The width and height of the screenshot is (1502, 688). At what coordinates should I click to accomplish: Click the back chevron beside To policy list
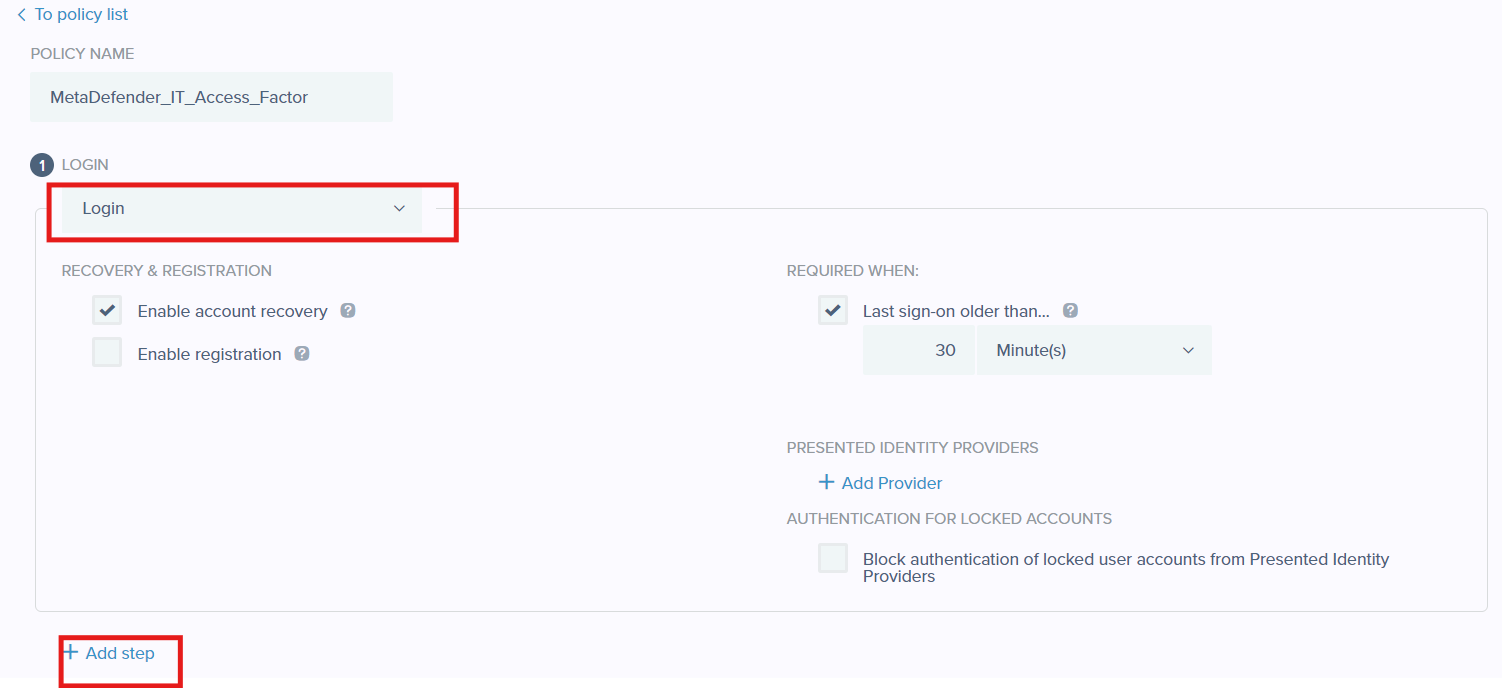click(x=22, y=15)
